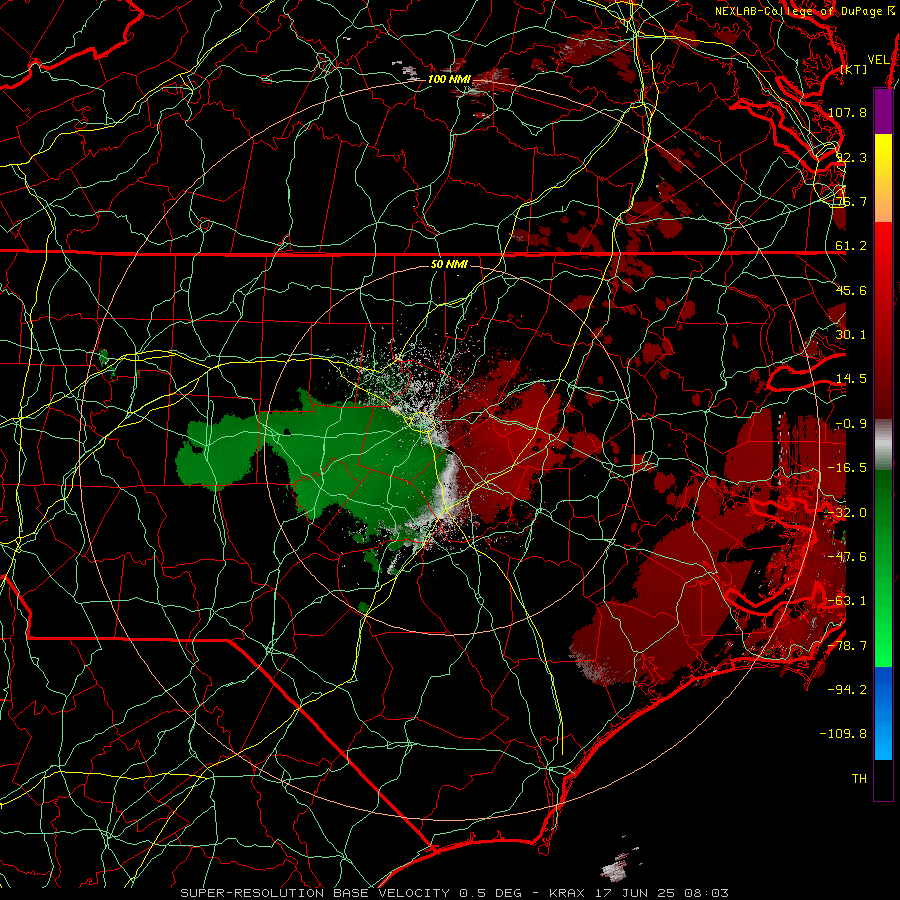This screenshot has width=900, height=900.
Task: Click the large green inbound velocity area
Action: click(x=344, y=453)
